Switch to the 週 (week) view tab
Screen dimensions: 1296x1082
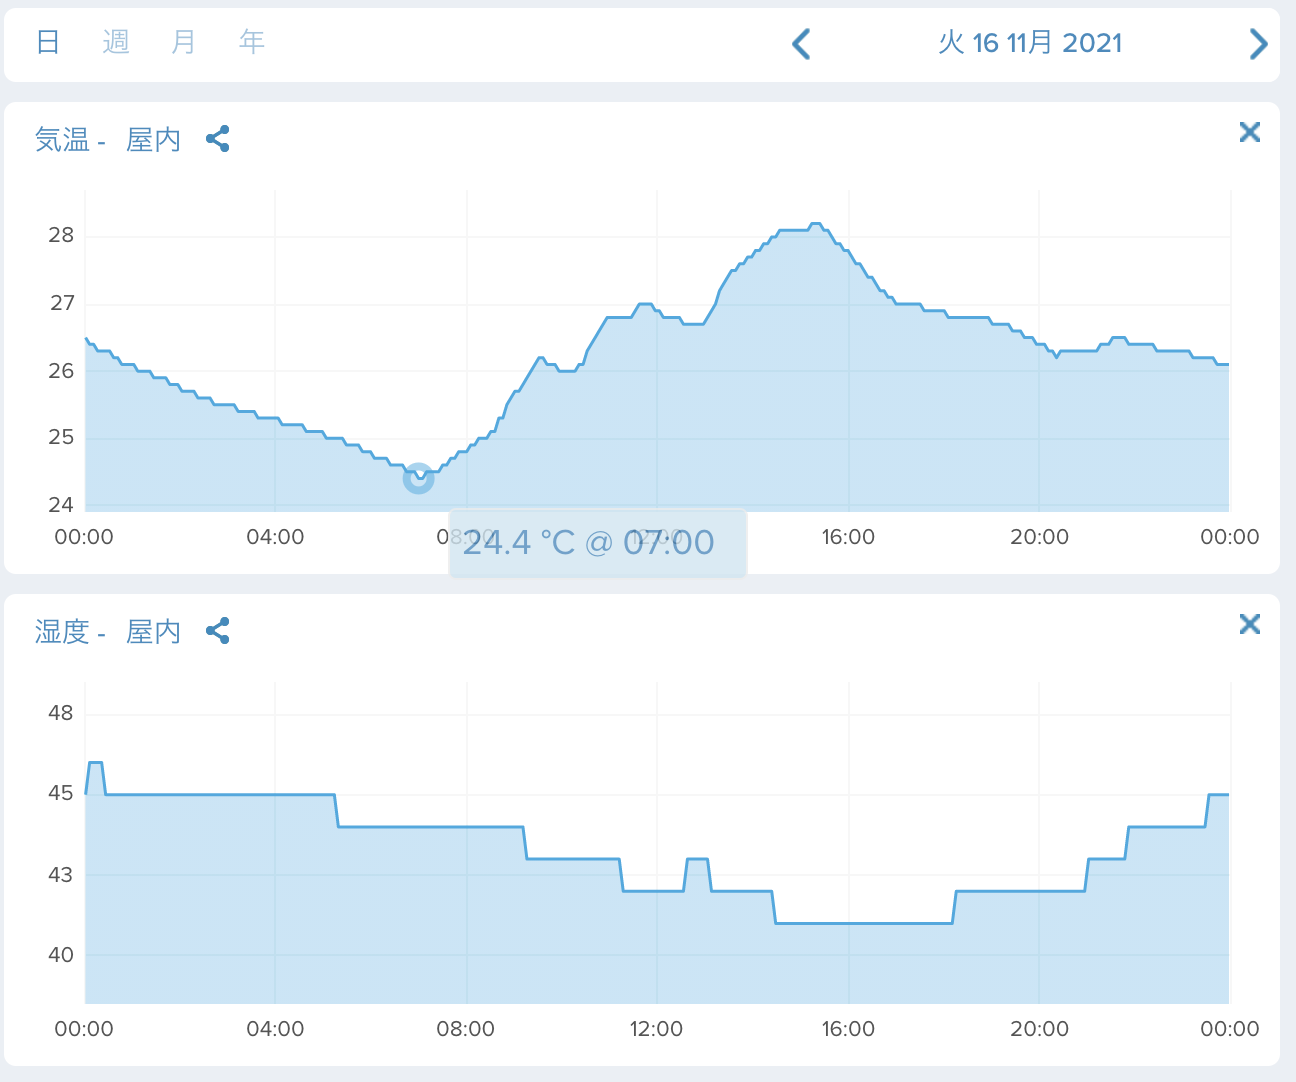coord(116,42)
